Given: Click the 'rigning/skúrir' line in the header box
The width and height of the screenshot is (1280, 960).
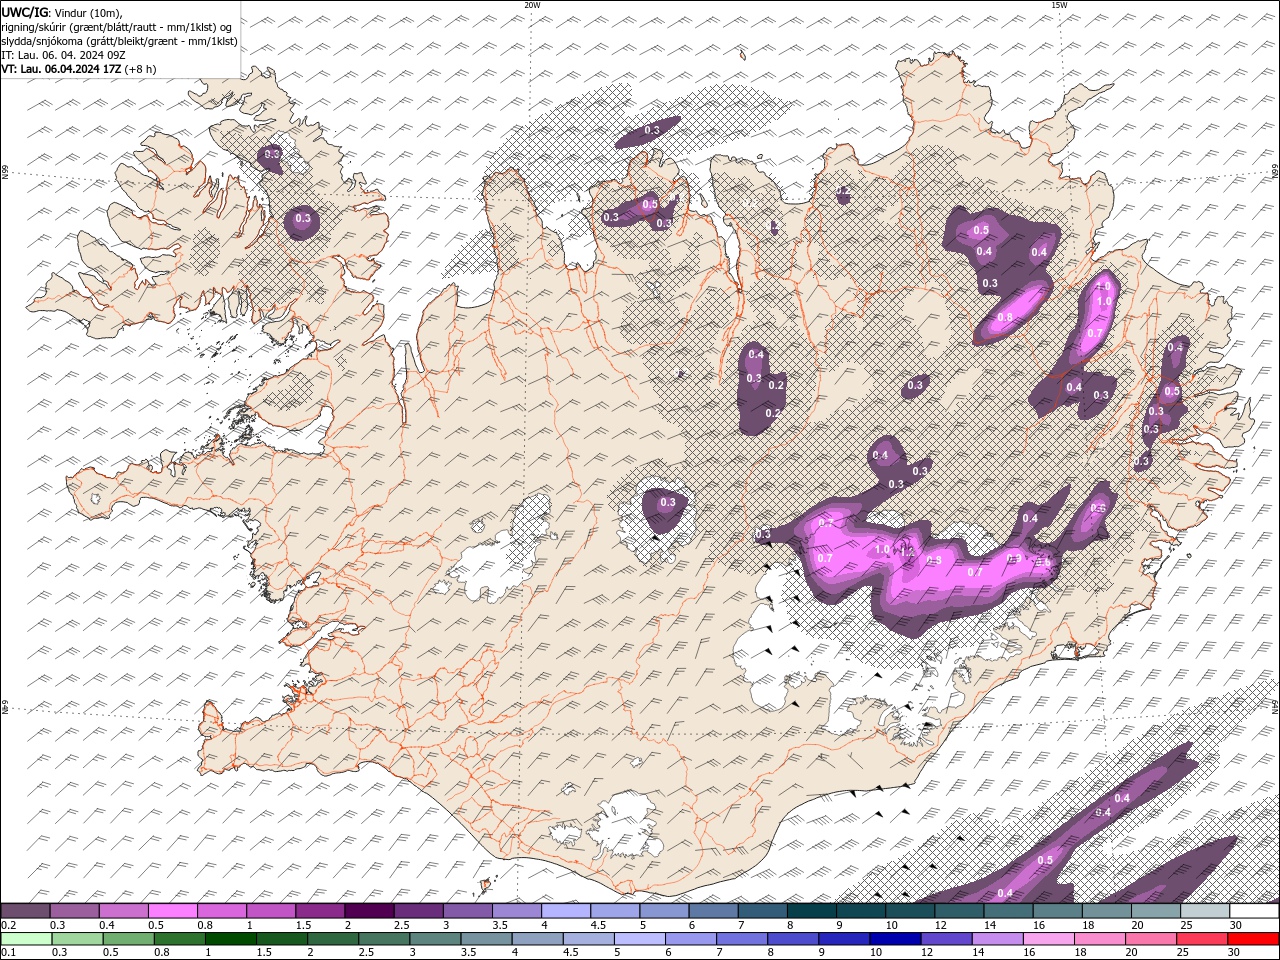Looking at the screenshot, I should click(117, 27).
